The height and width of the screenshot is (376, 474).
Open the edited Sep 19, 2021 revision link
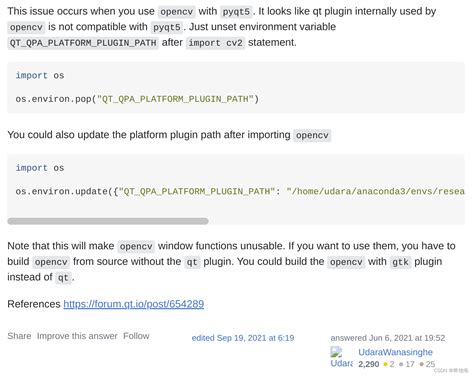pyautogui.click(x=243, y=338)
